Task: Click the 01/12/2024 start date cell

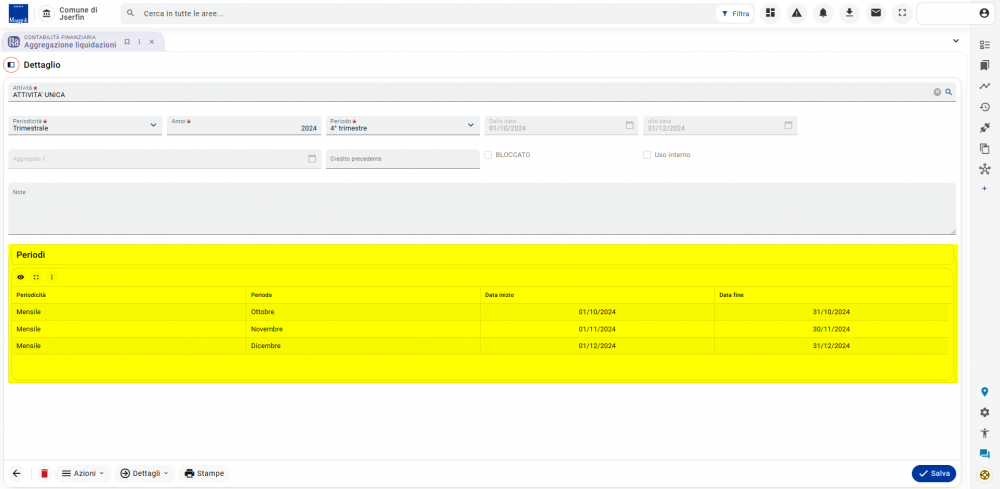Action: pos(597,346)
